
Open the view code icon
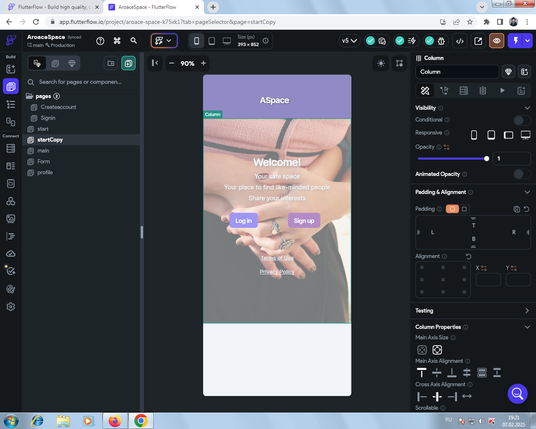pos(460,41)
